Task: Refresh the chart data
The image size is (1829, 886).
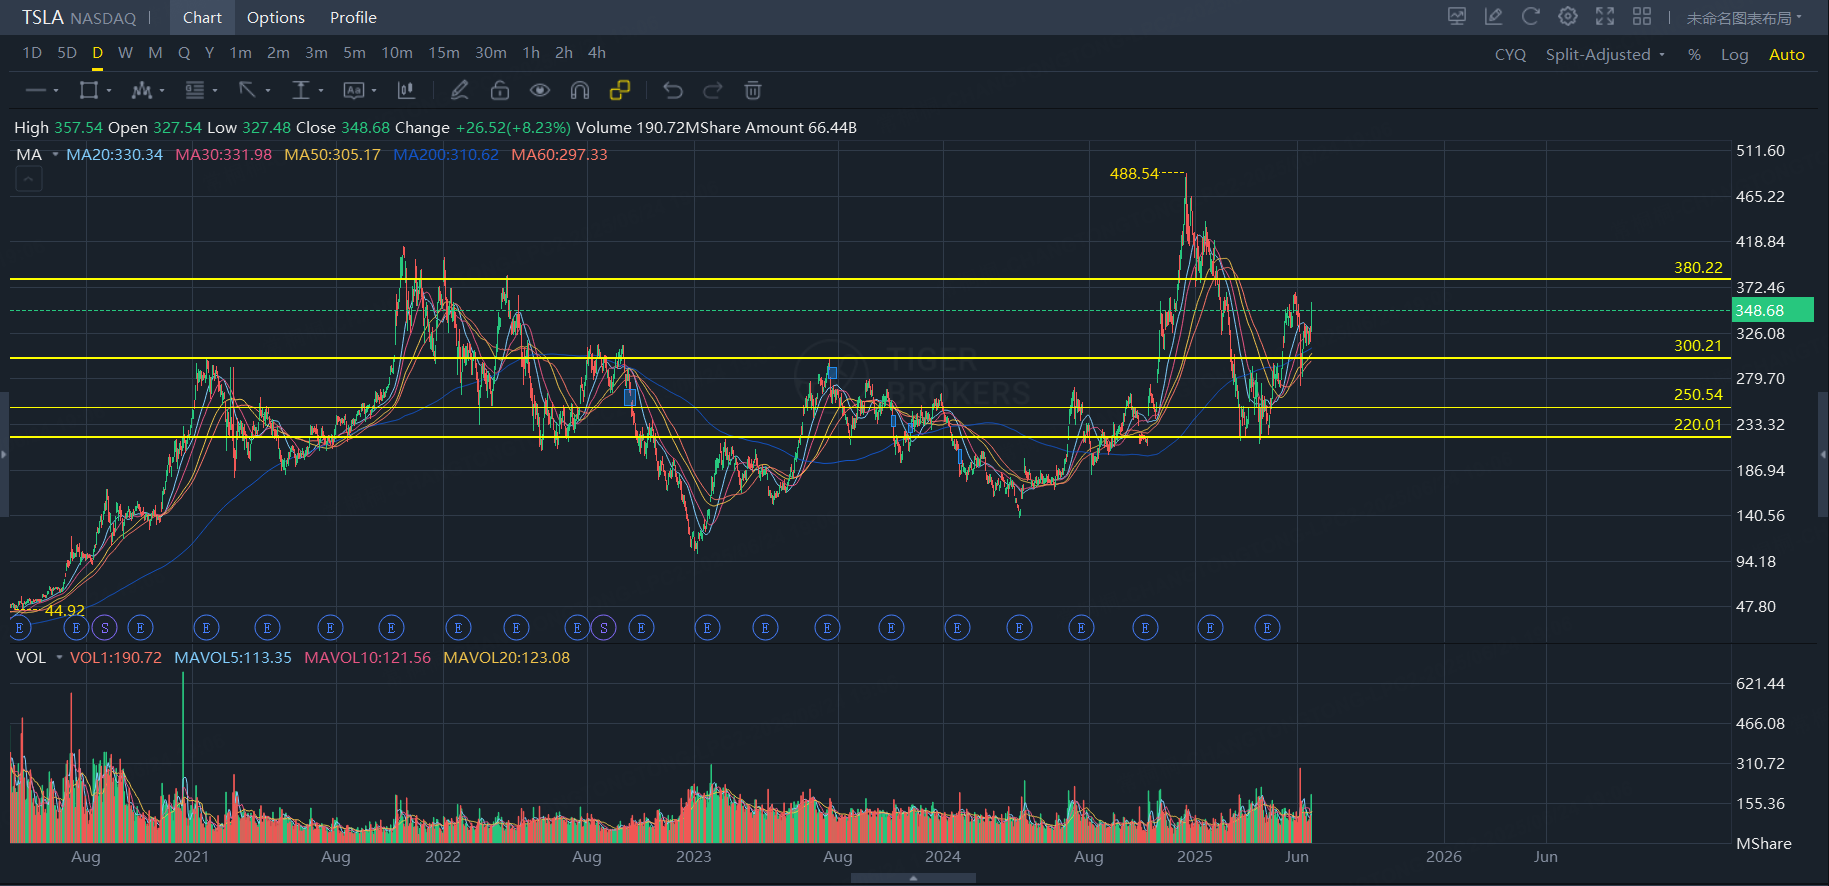Action: pyautogui.click(x=1530, y=16)
